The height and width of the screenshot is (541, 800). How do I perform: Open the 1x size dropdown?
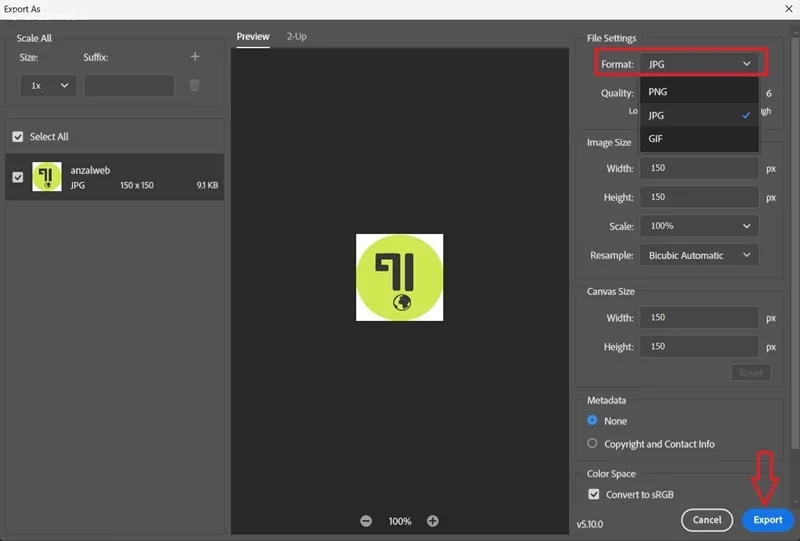(48, 86)
